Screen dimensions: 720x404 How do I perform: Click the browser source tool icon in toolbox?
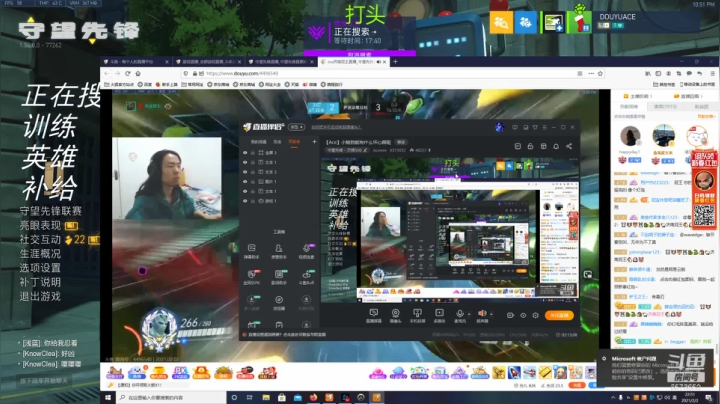(279, 302)
